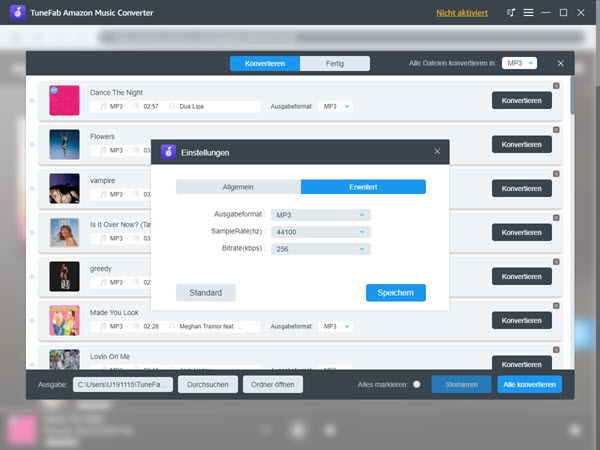The width and height of the screenshot is (600, 450).
Task: Click Standard button to reset settings
Action: [x=206, y=293]
